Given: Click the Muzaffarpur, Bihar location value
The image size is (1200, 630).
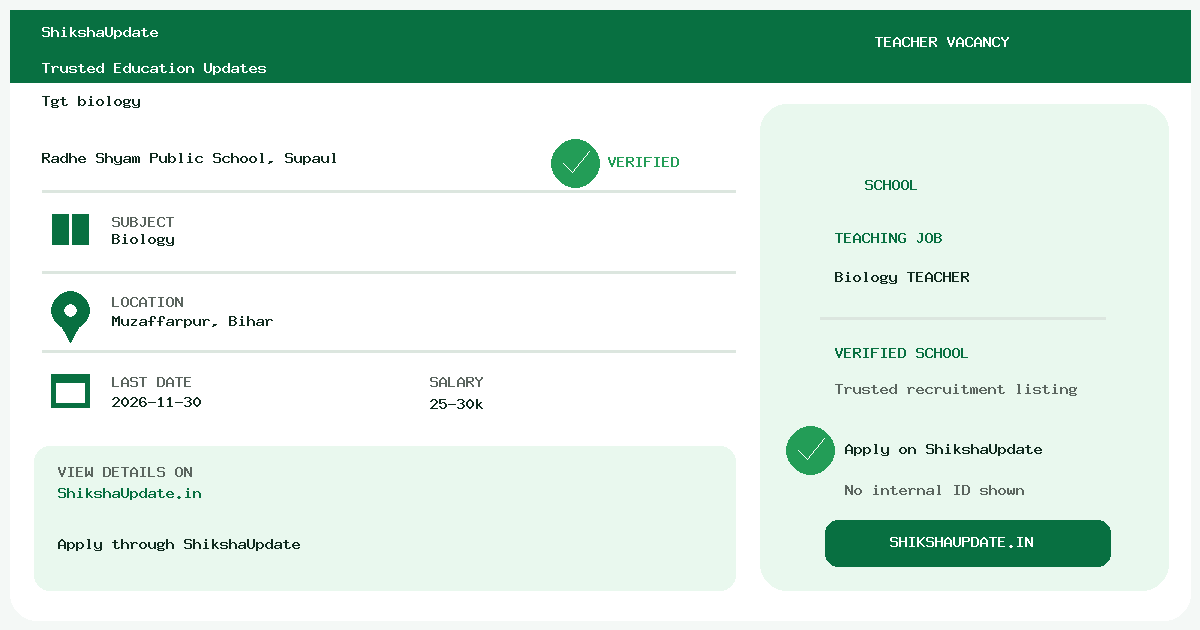Looking at the screenshot, I should pyautogui.click(x=192, y=322).
